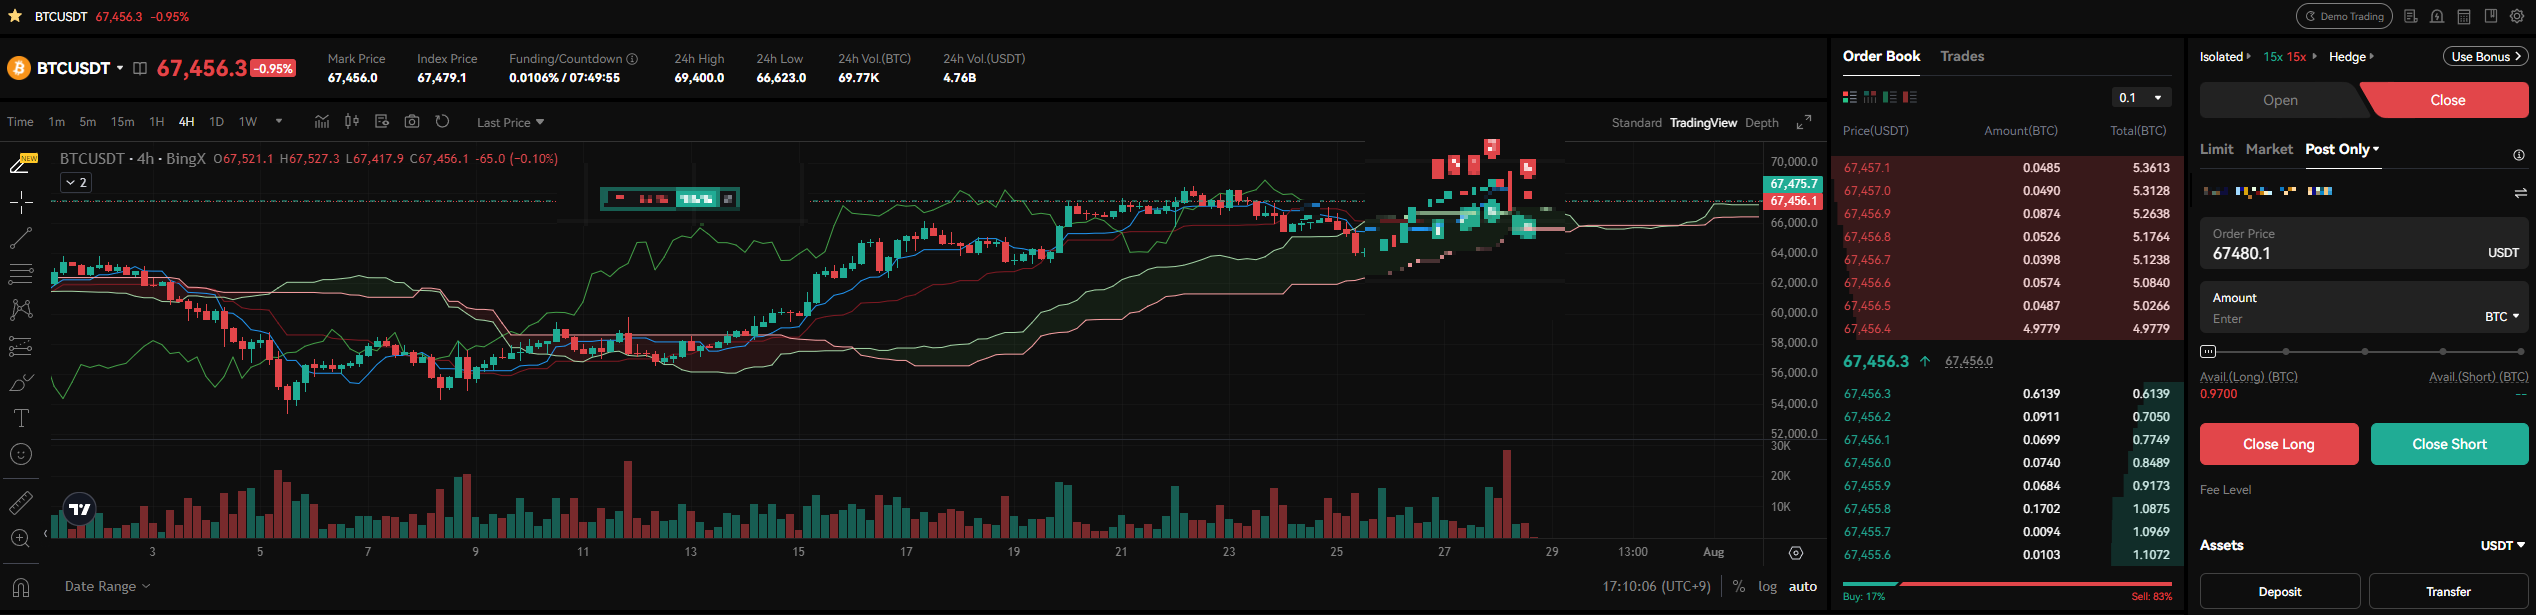This screenshot has height=615, width=2536.
Task: Click the Amount input field
Action: pyautogui.click(x=2364, y=308)
